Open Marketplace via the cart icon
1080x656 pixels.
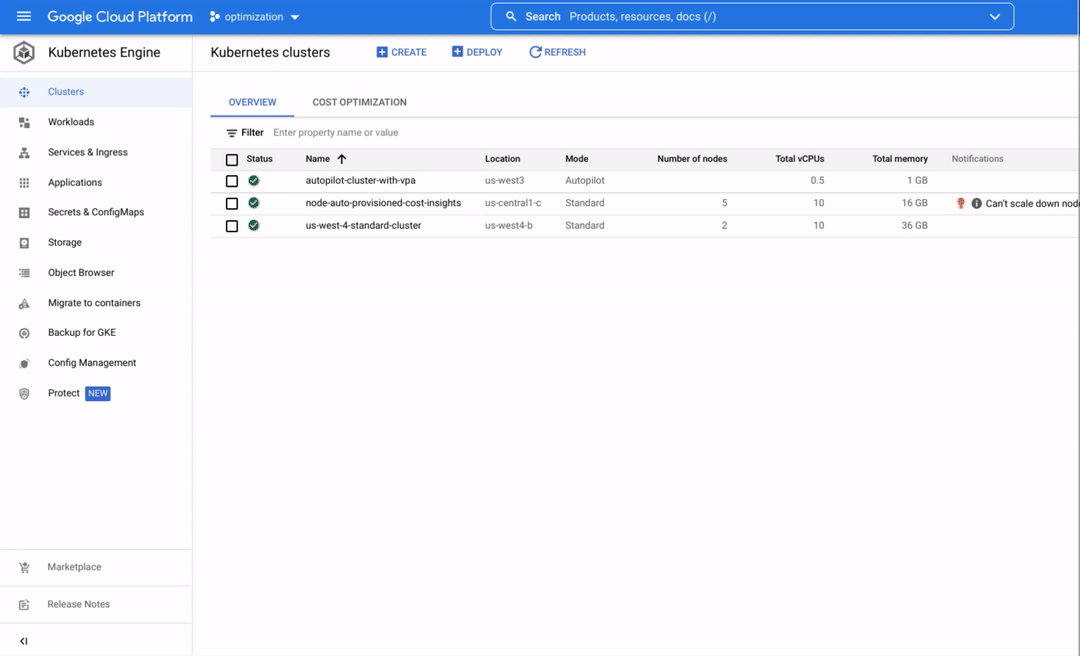24,568
